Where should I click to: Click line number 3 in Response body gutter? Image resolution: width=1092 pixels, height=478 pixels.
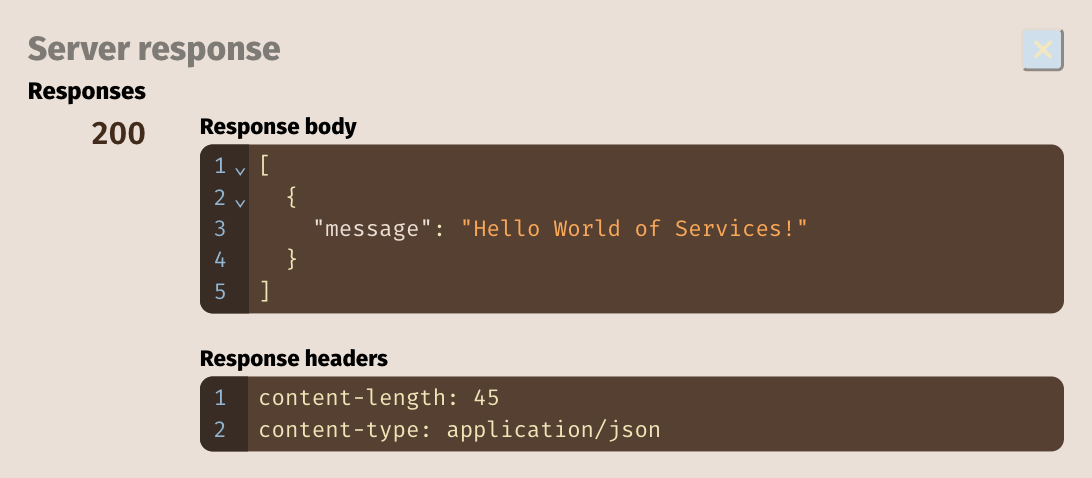(220, 229)
